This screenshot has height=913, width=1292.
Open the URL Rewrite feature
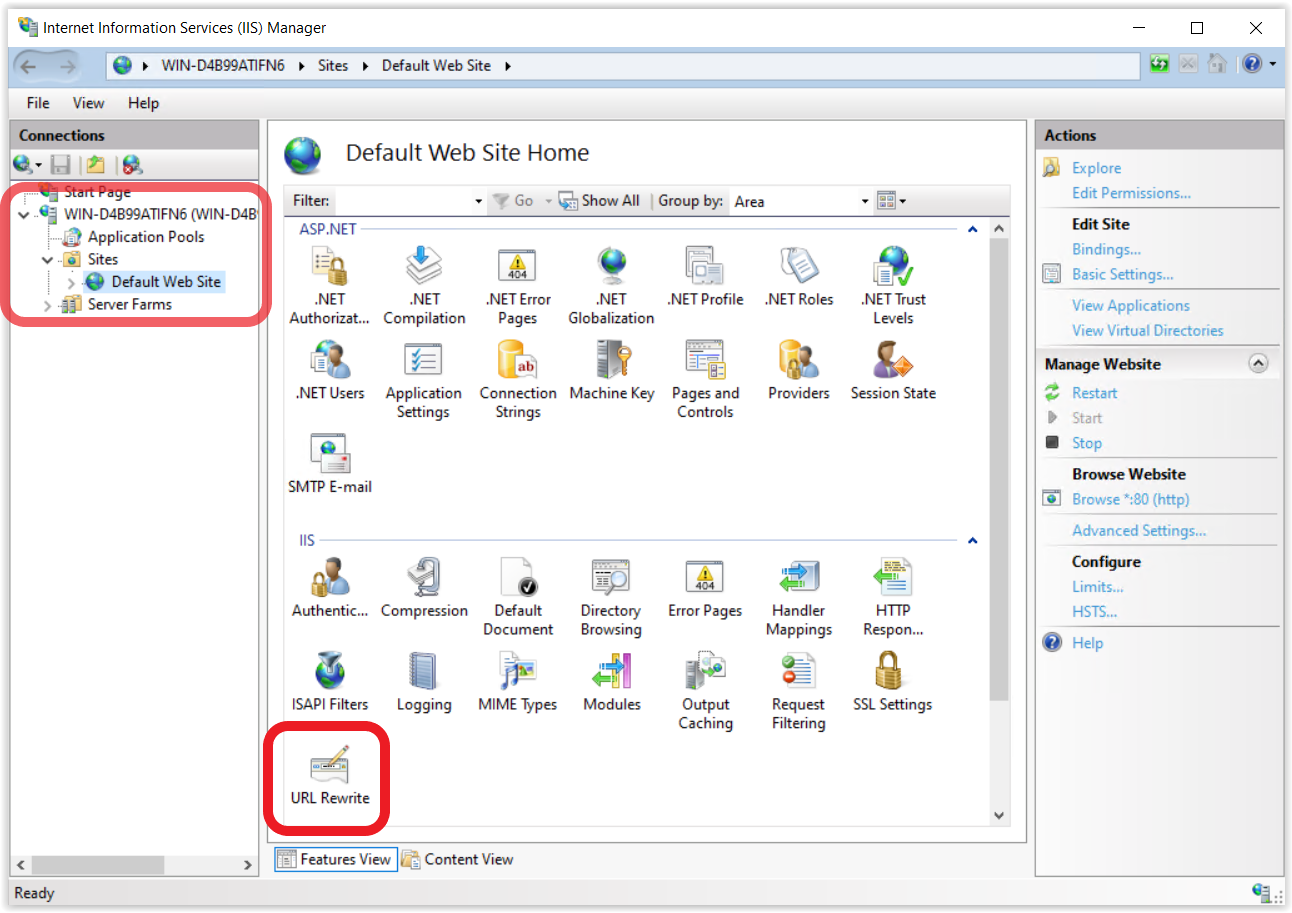[329, 777]
